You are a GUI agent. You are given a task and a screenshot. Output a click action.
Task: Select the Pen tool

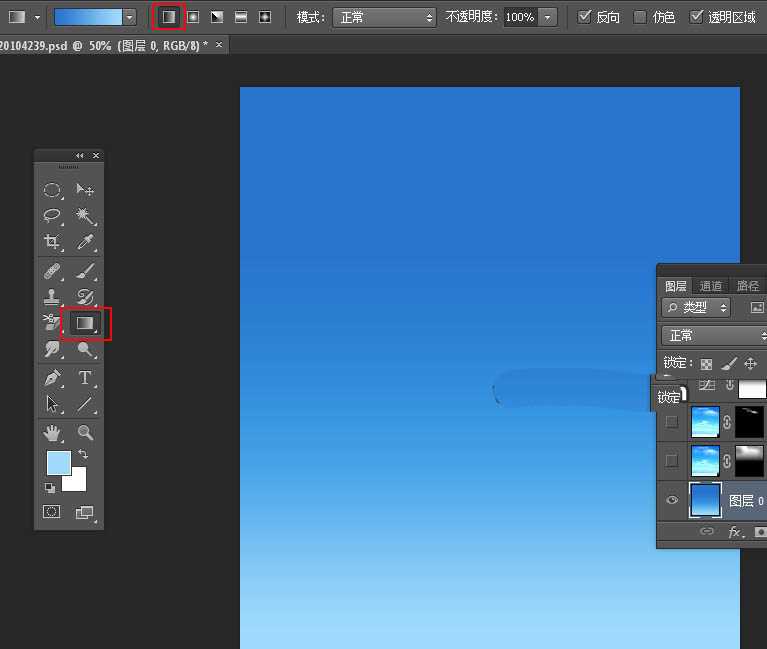52,378
